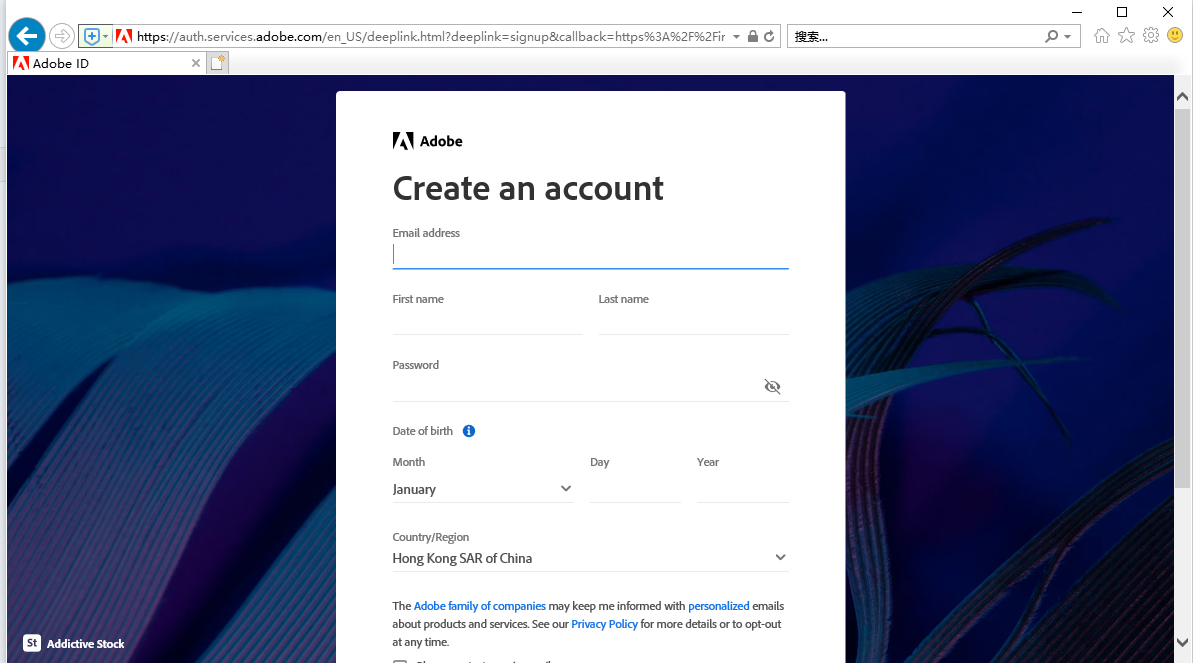Screen dimensions: 1193x663
Task: Click the Date of birth label
Action: 422,431
